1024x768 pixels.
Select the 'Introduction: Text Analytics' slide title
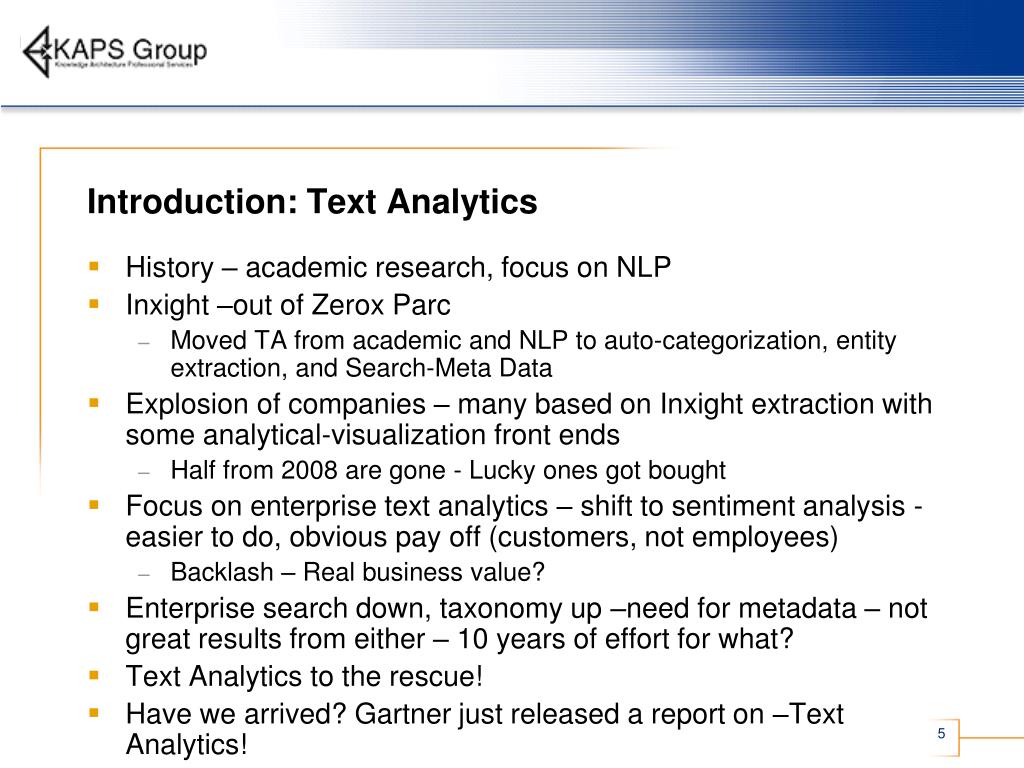(x=312, y=202)
